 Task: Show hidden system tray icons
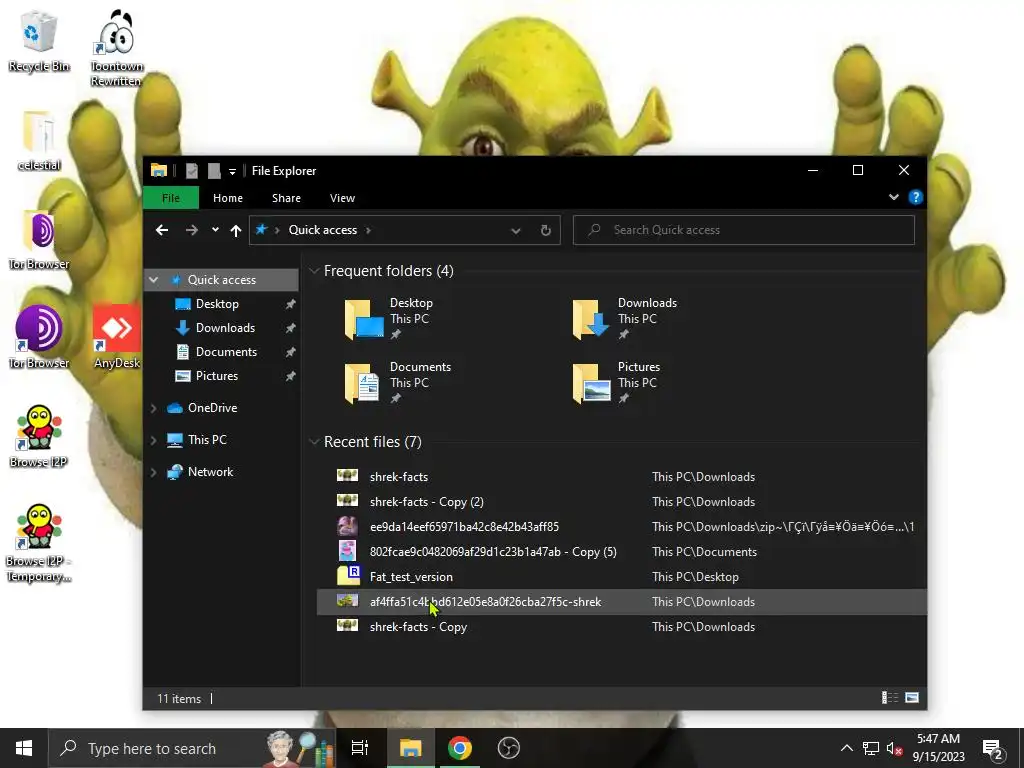point(846,748)
